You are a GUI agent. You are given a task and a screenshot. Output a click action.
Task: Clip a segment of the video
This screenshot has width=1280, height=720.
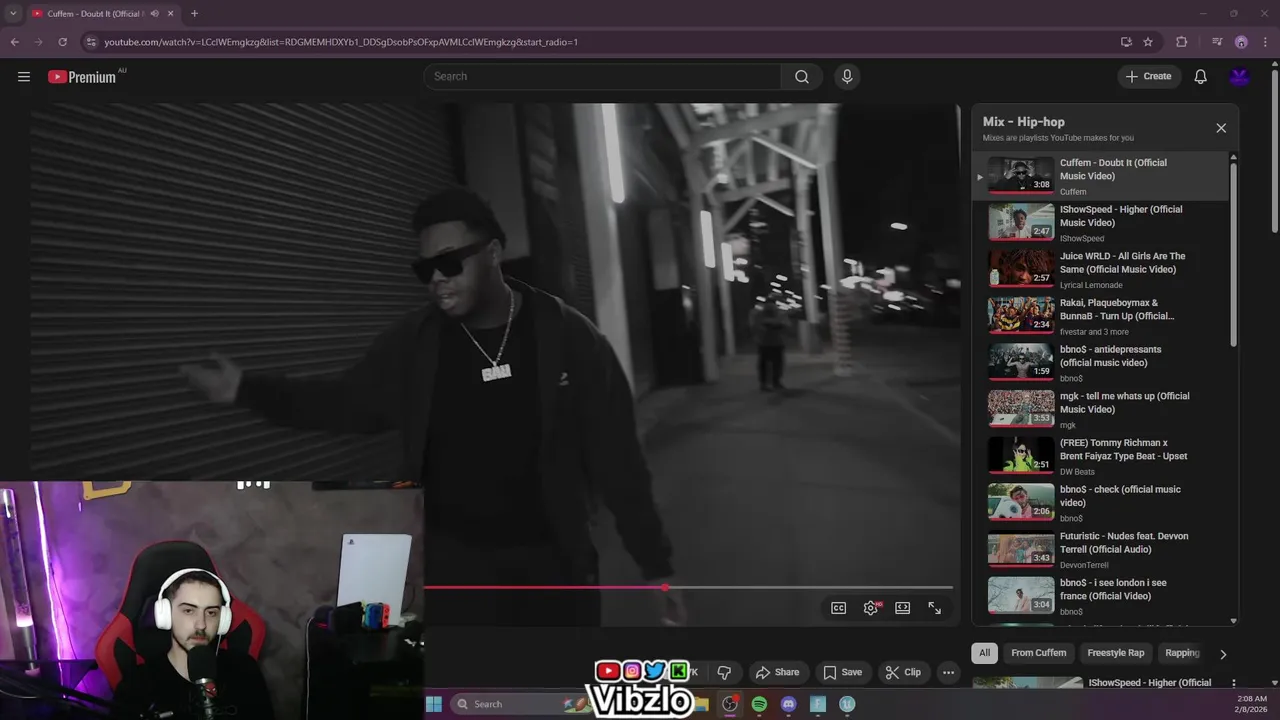click(903, 672)
